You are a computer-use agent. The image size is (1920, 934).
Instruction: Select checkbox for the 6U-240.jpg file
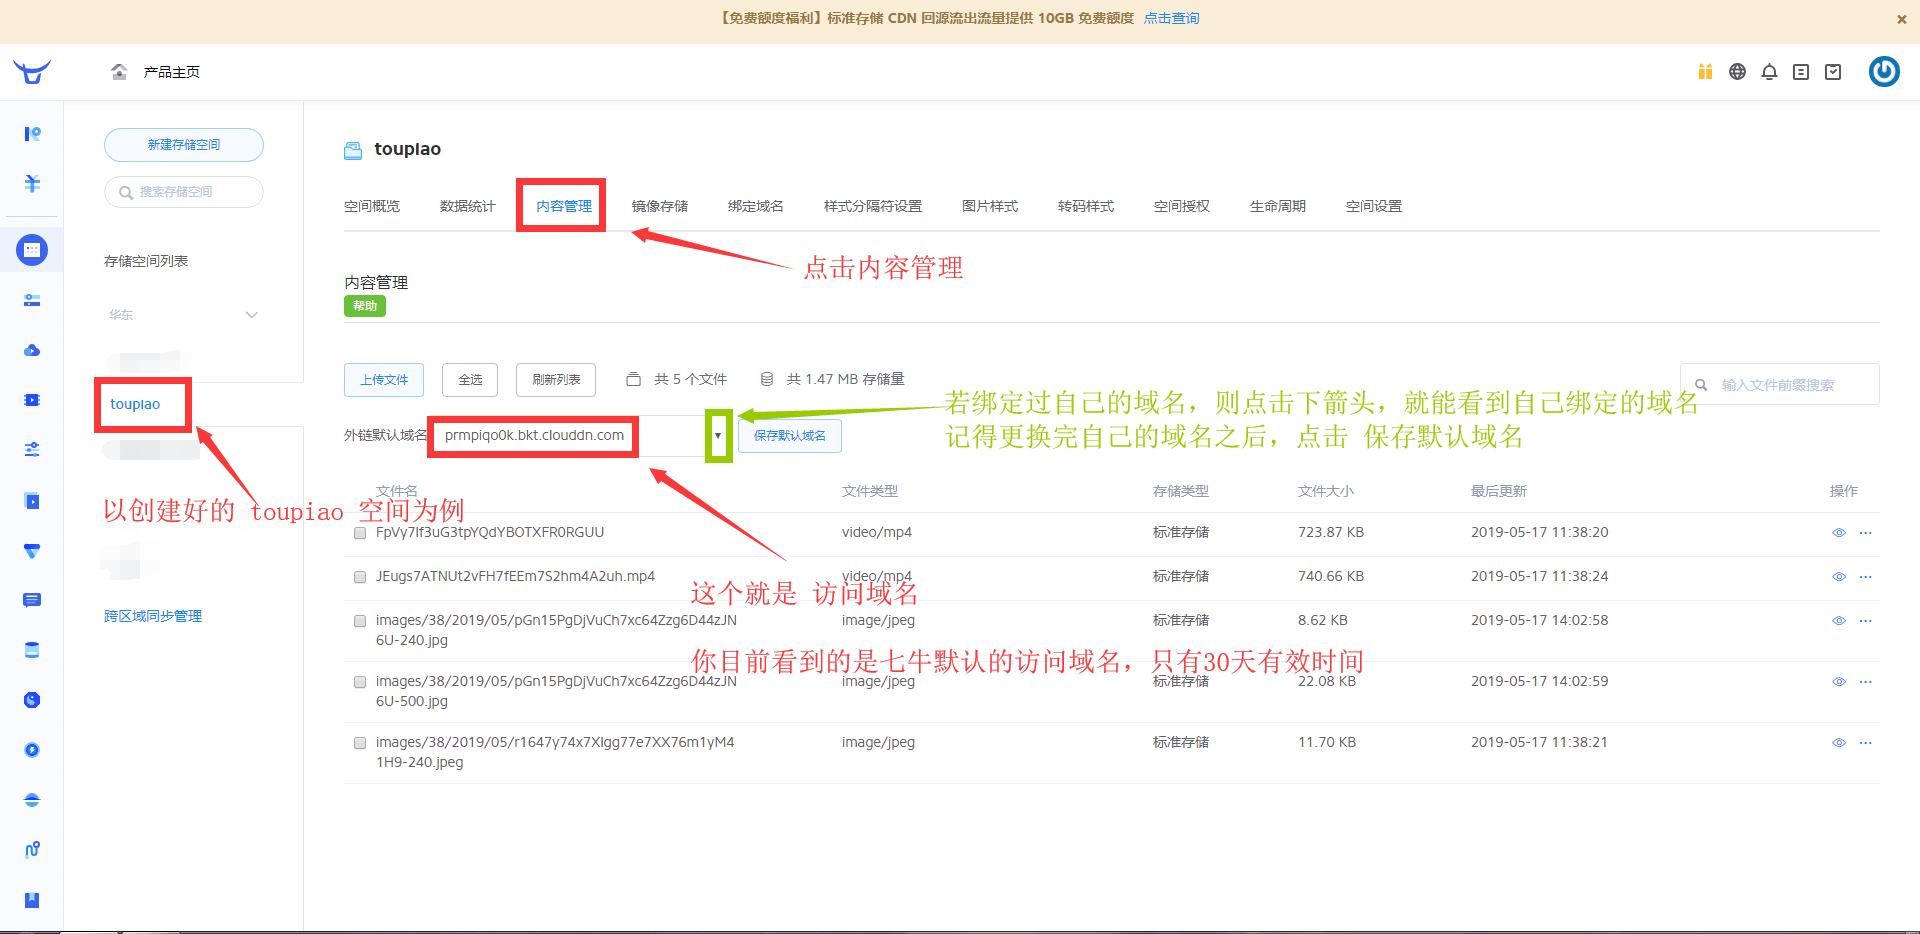[360, 621]
